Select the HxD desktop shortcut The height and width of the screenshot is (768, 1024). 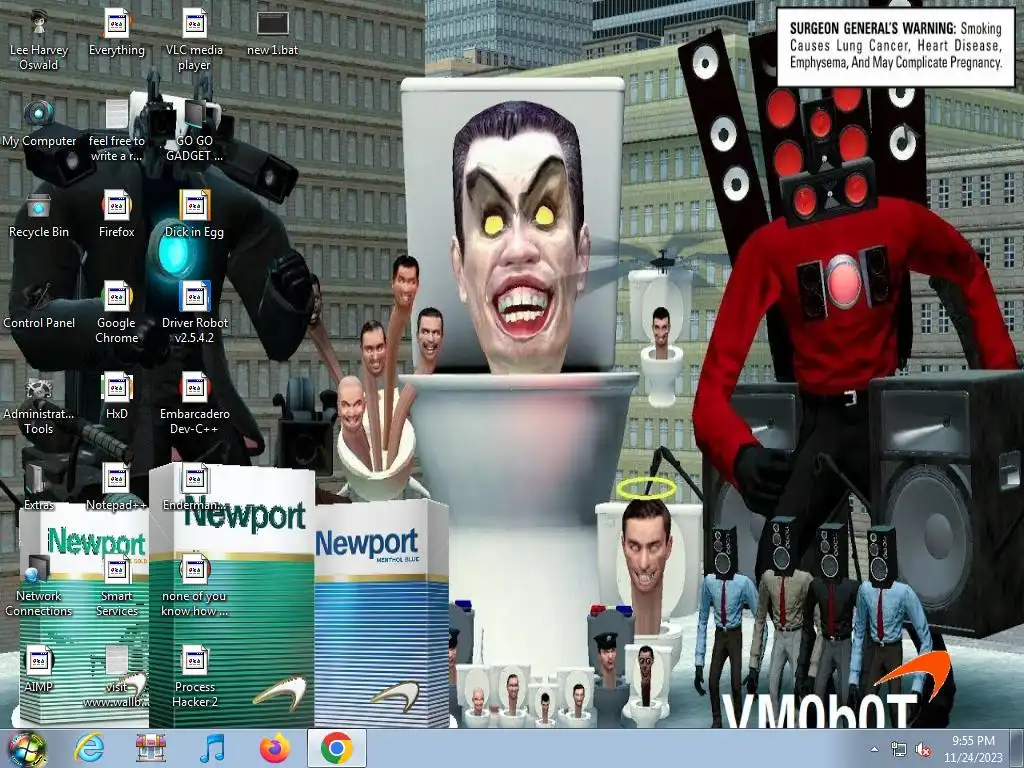[117, 397]
